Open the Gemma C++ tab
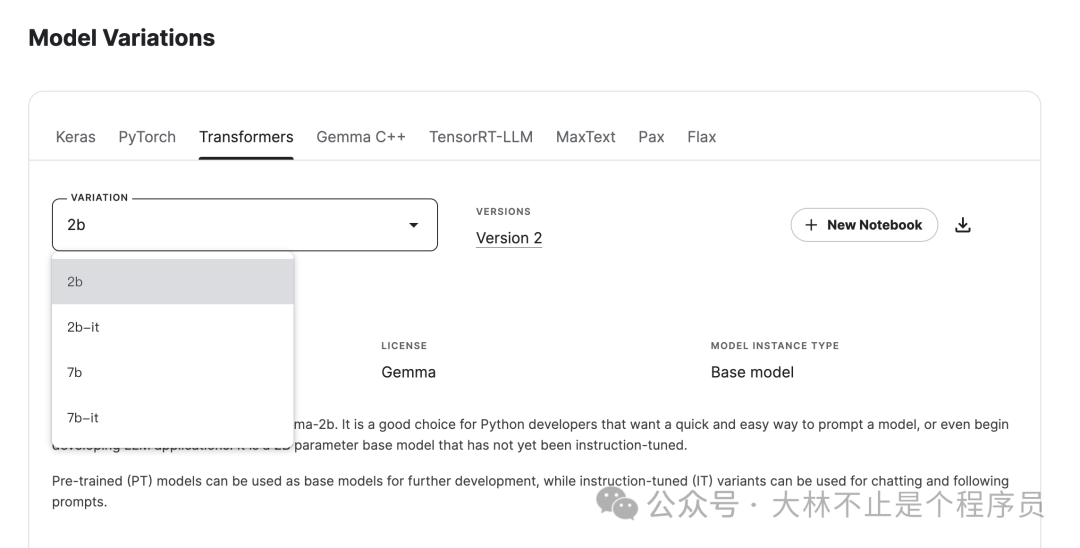The height and width of the screenshot is (548, 1080). [361, 137]
